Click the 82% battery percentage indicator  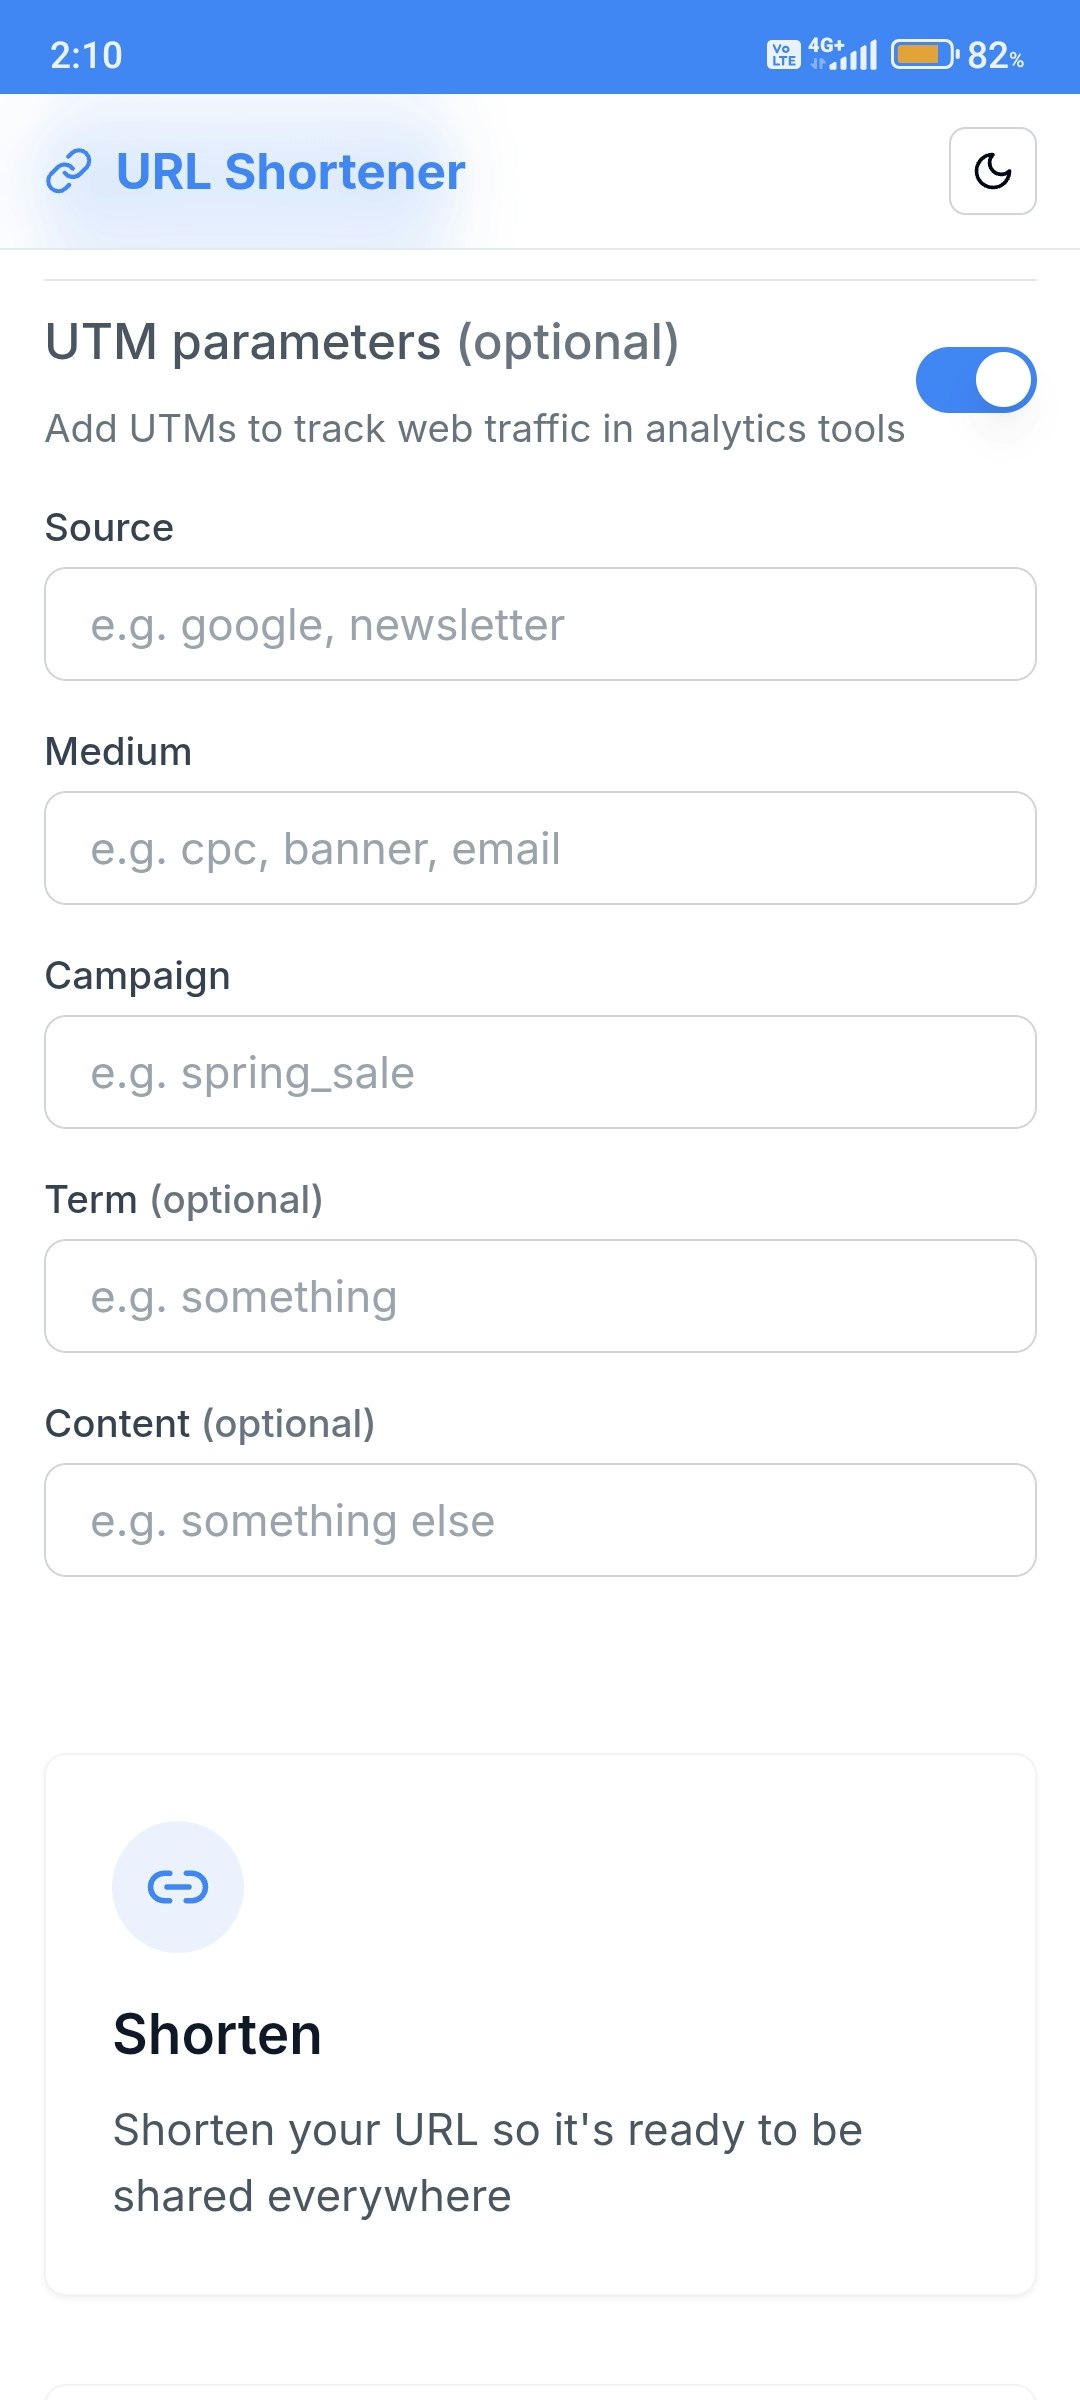994,57
